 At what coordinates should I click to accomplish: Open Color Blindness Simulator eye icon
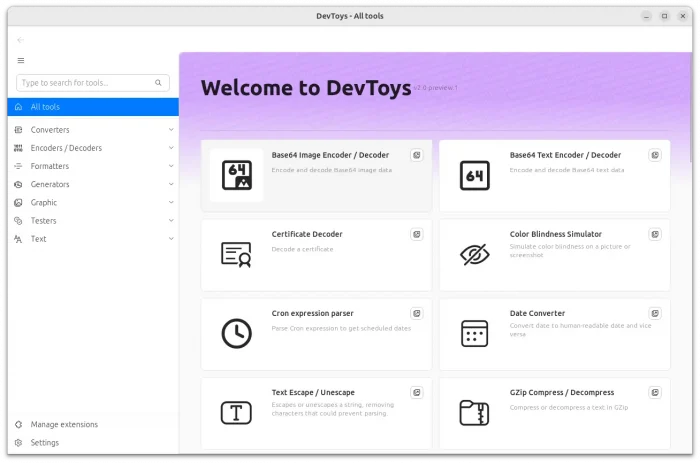click(474, 254)
